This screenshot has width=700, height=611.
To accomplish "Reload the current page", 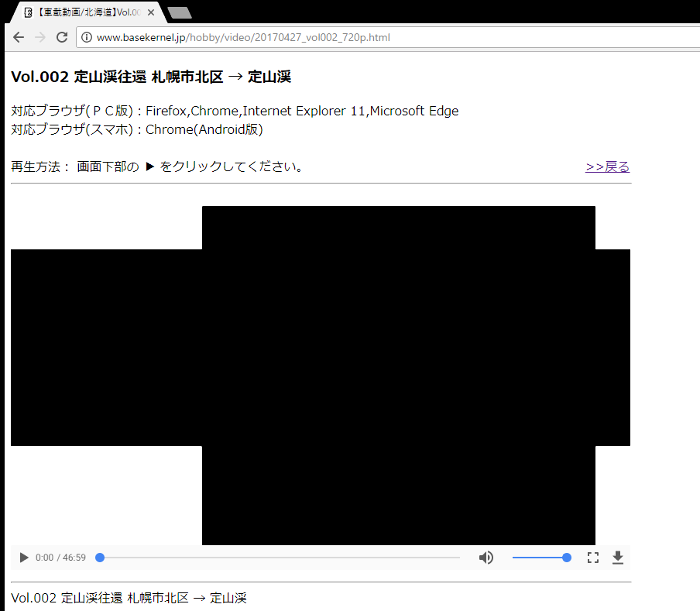I will [x=62, y=37].
